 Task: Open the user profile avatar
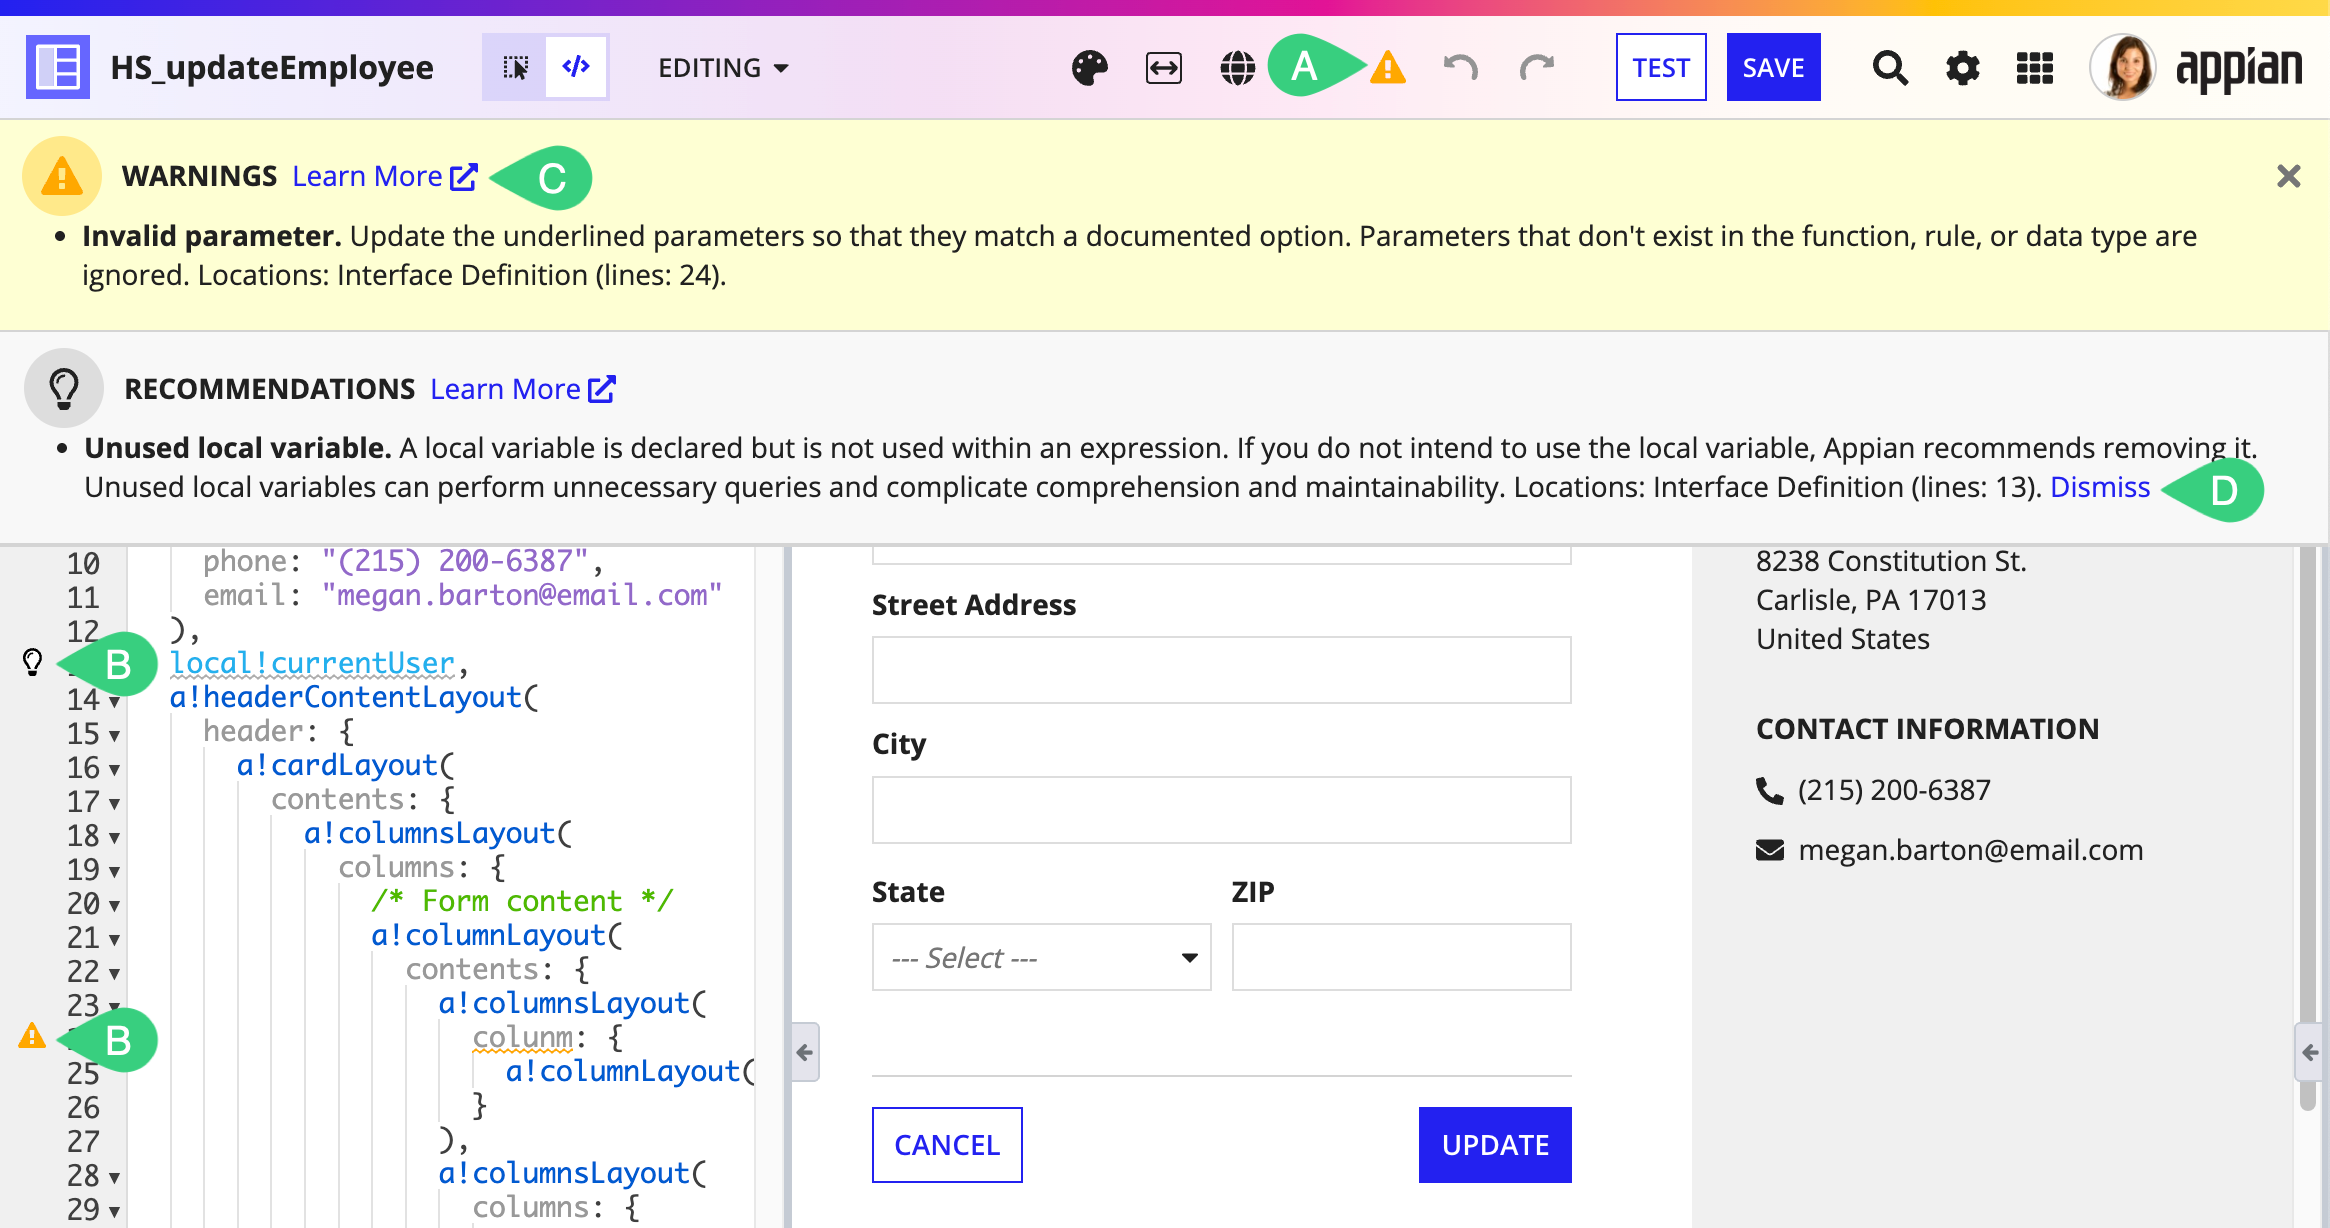click(2122, 67)
